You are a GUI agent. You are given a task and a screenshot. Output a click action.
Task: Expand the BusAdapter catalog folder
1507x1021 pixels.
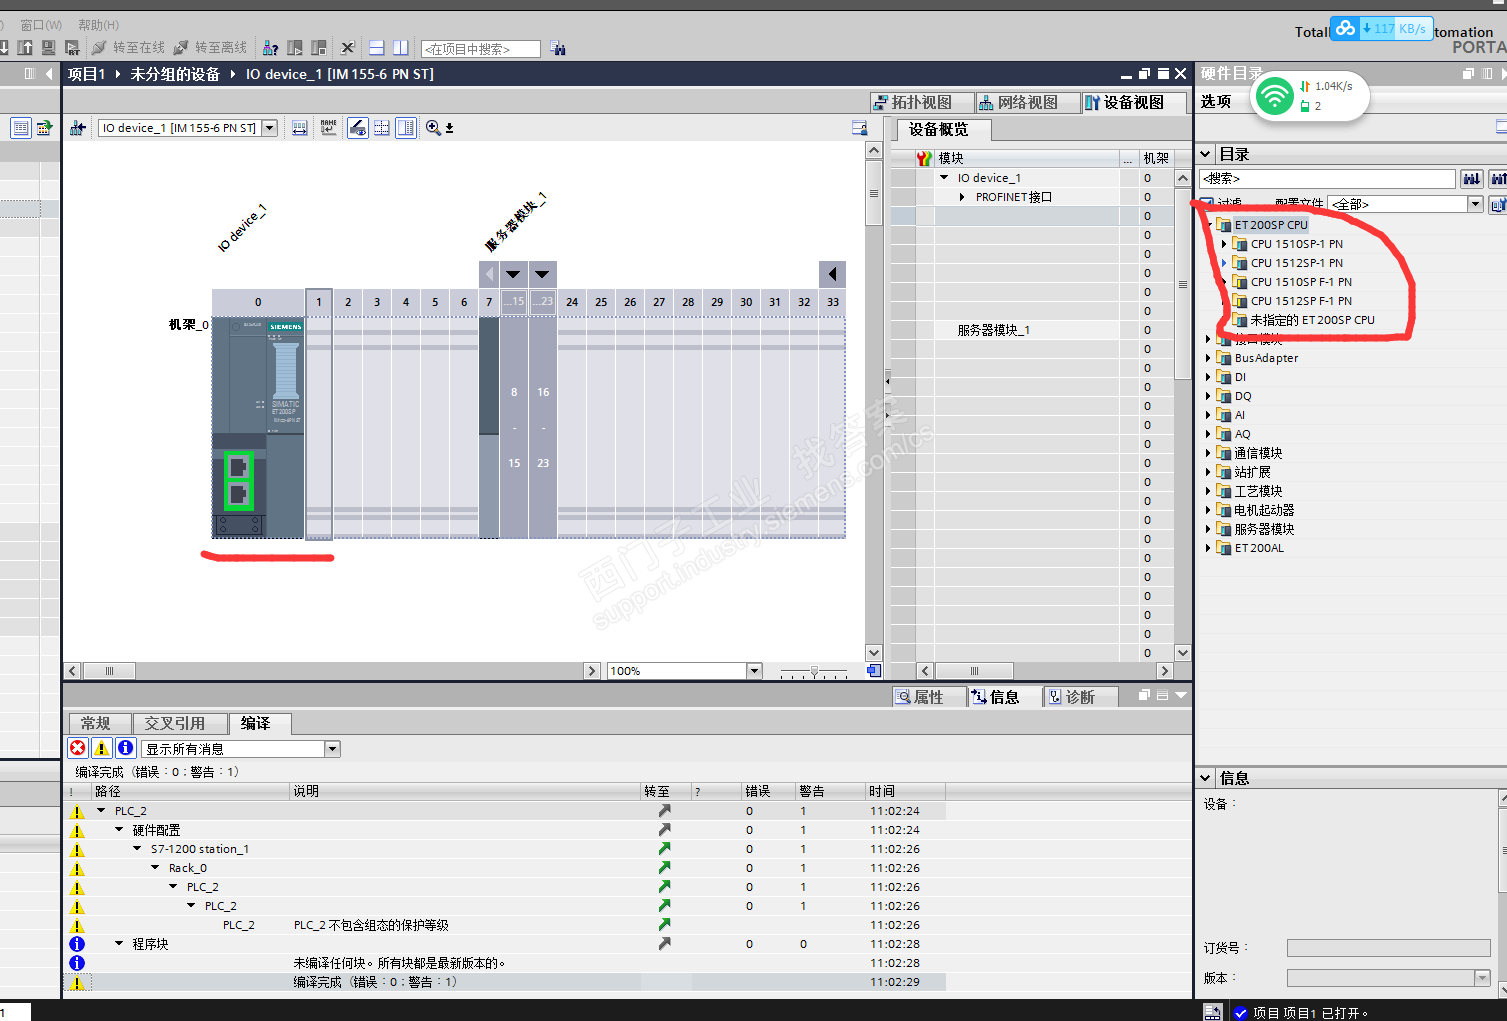[x=1208, y=358]
